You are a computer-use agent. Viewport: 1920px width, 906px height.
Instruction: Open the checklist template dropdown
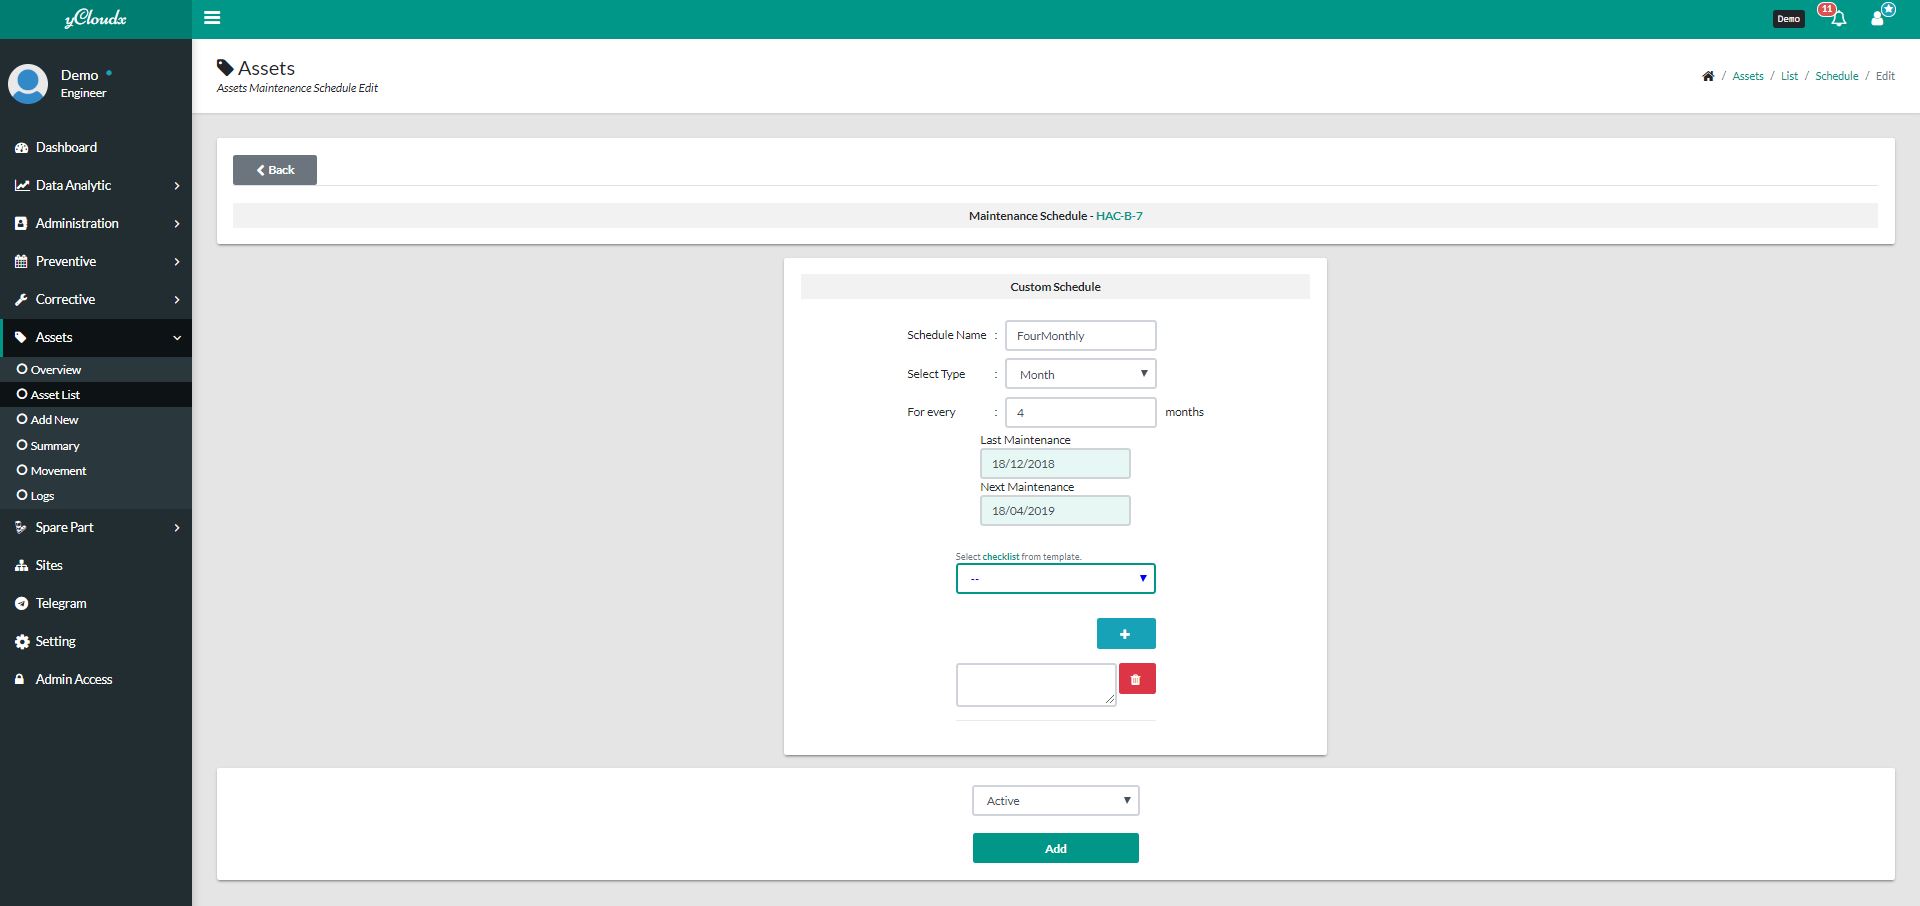(x=1055, y=579)
